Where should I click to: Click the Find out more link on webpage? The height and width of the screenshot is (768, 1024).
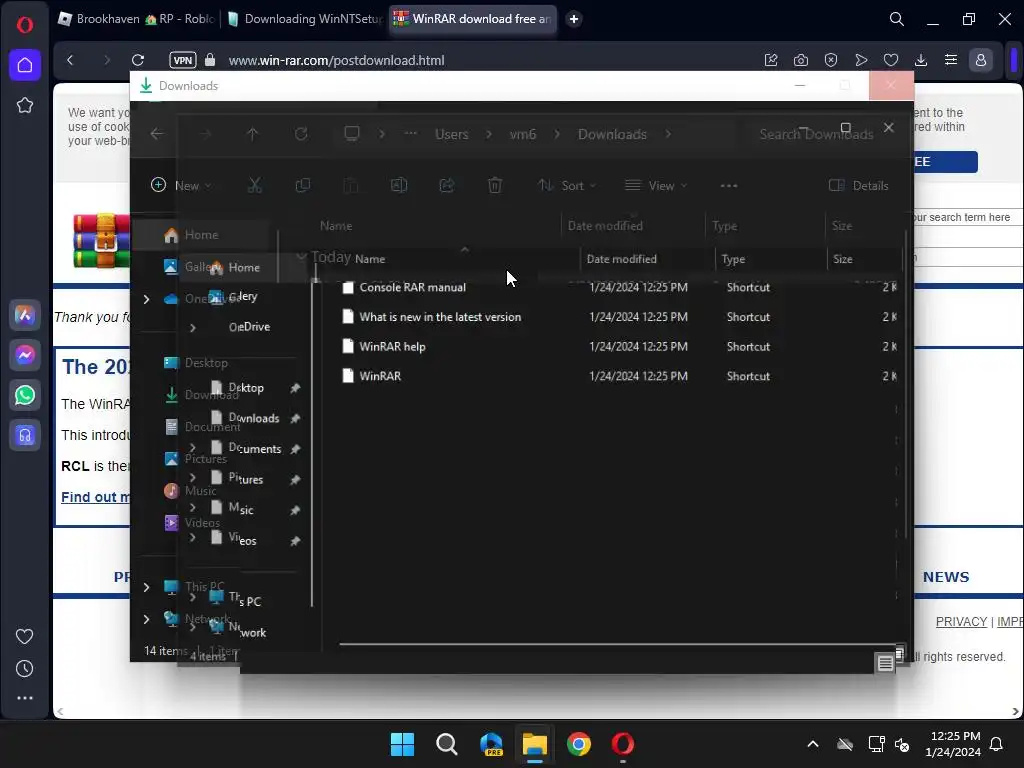(x=95, y=497)
